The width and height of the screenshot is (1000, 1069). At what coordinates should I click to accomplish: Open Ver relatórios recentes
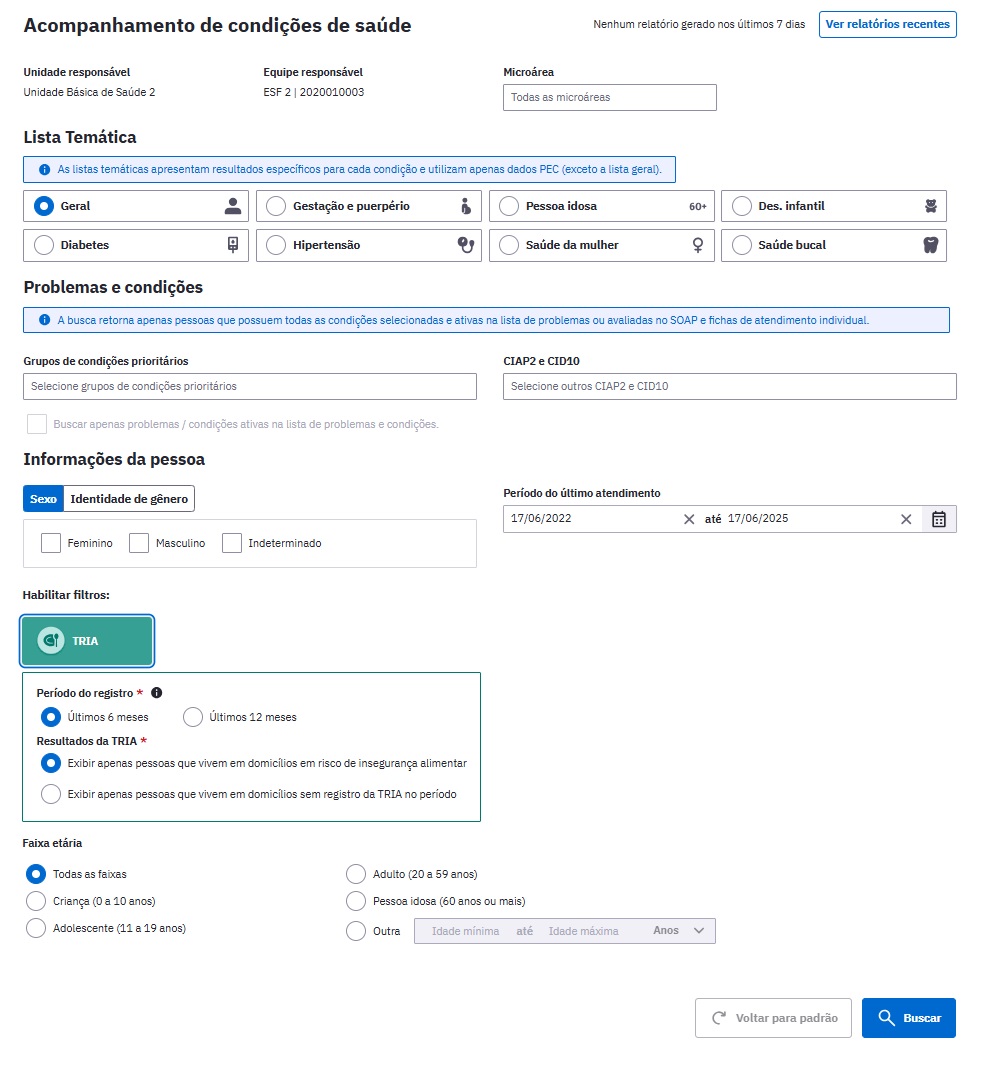[888, 25]
